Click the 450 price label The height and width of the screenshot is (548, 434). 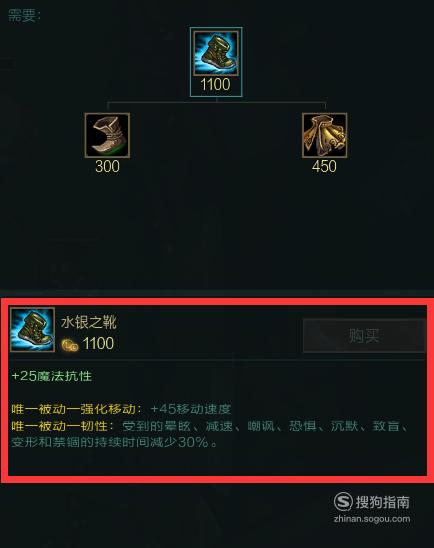pos(324,166)
